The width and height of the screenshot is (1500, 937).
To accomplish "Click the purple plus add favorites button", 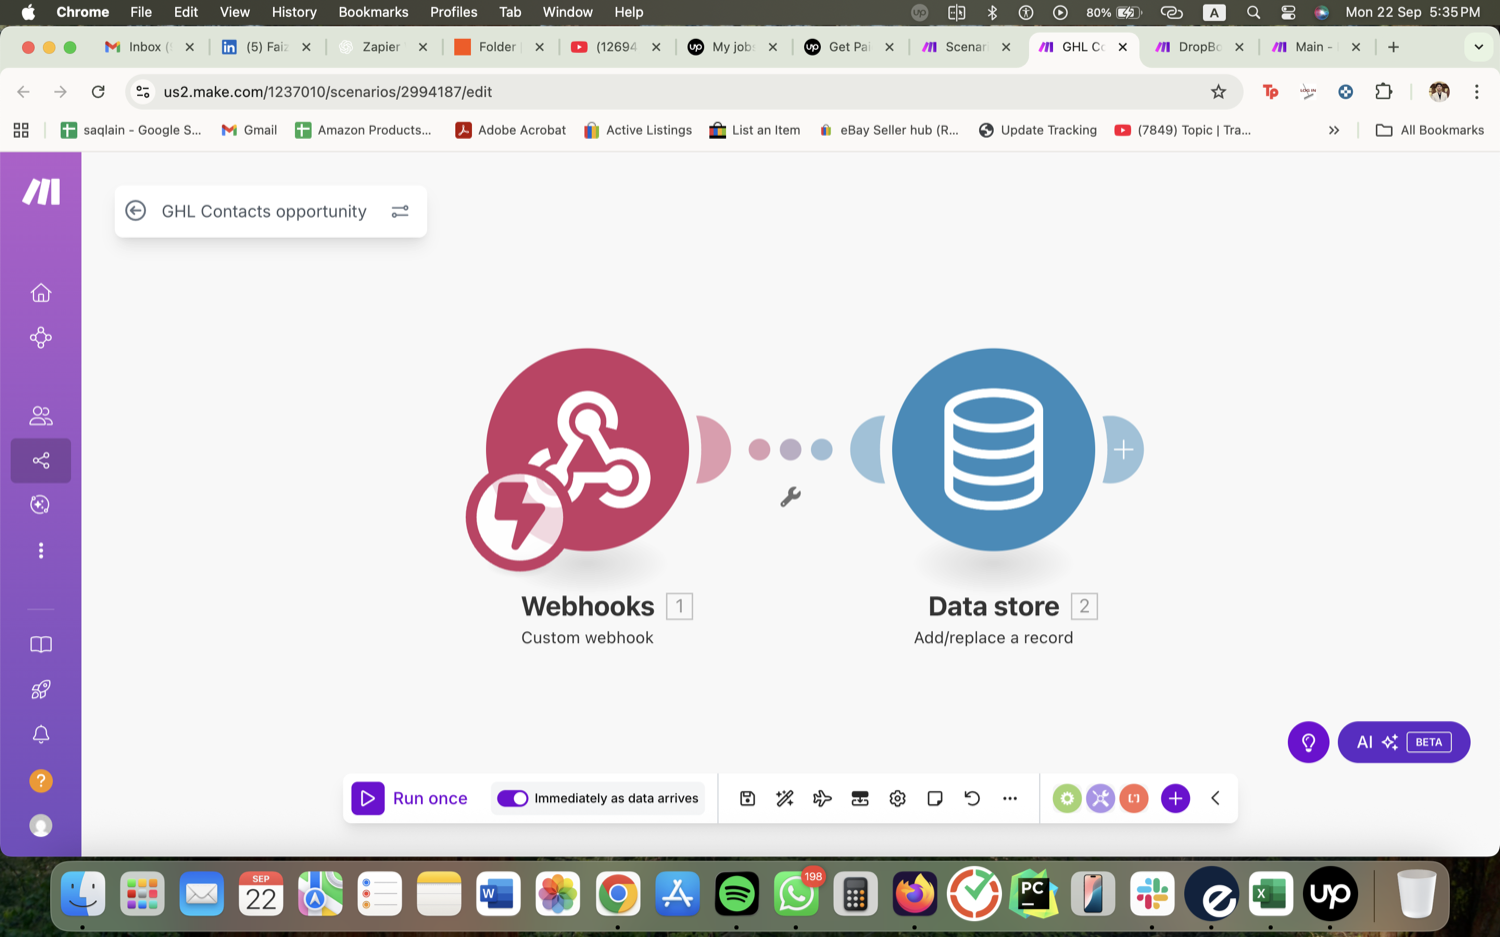I will pos(1175,798).
